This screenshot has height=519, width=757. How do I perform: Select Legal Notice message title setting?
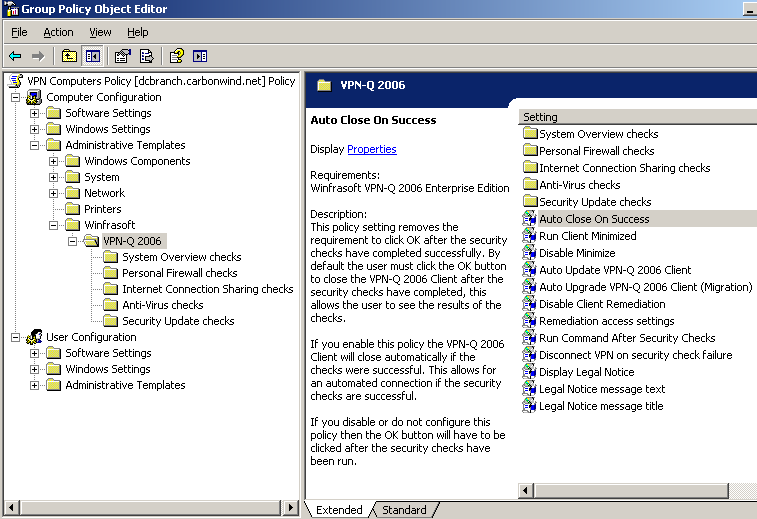click(x=601, y=406)
